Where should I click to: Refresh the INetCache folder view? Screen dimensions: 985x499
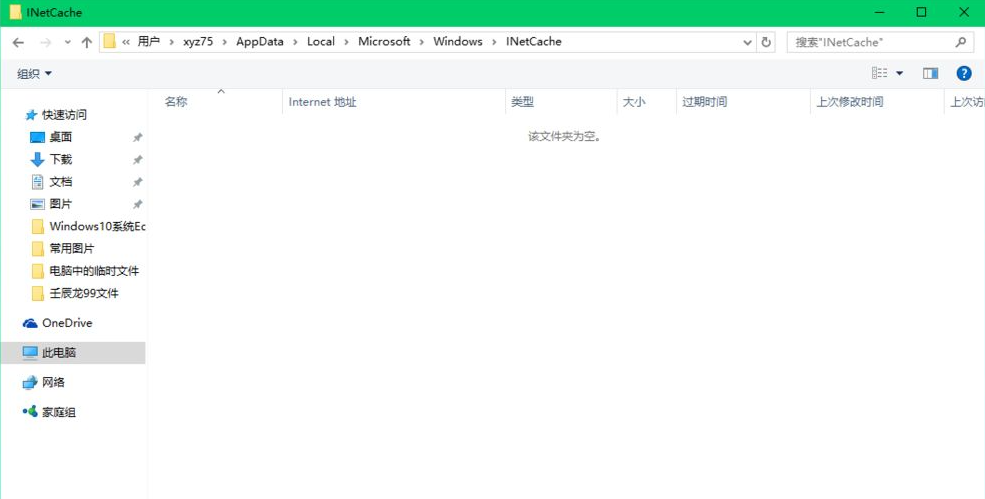pyautogui.click(x=767, y=42)
